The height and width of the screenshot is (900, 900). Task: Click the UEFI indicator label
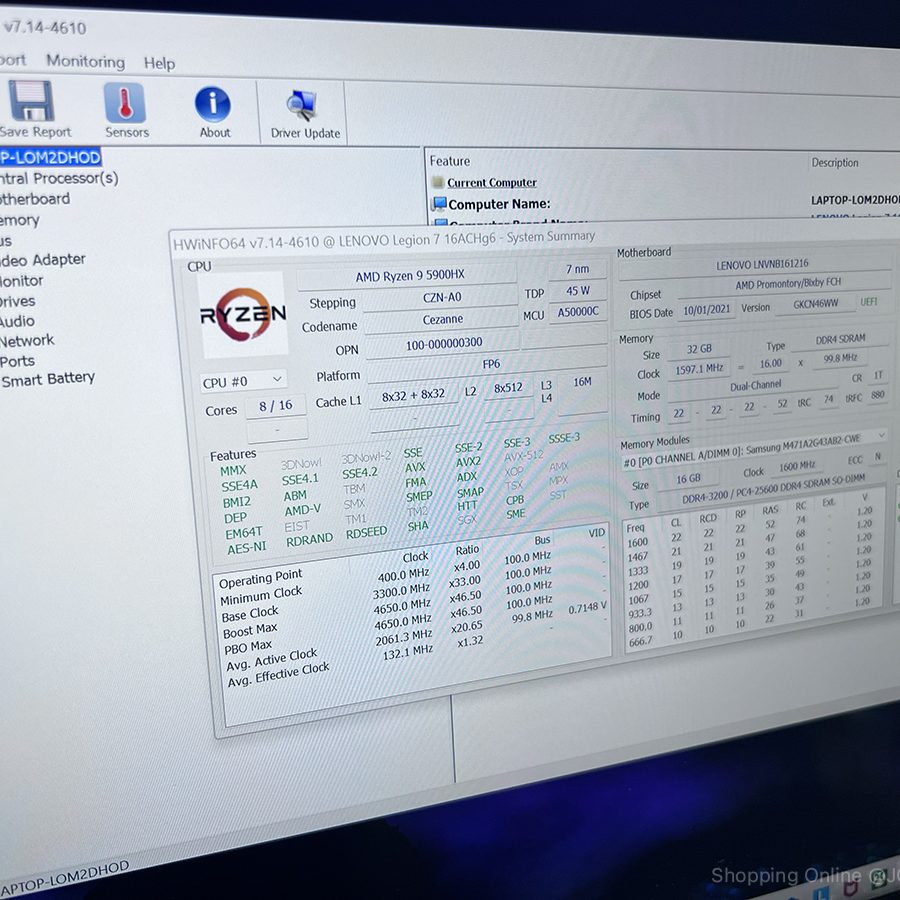point(868,302)
